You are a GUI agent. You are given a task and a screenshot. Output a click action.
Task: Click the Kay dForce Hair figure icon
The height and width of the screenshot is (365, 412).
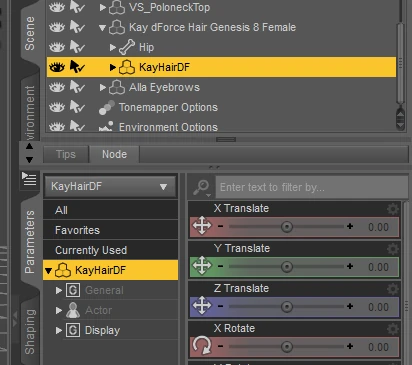(x=117, y=27)
